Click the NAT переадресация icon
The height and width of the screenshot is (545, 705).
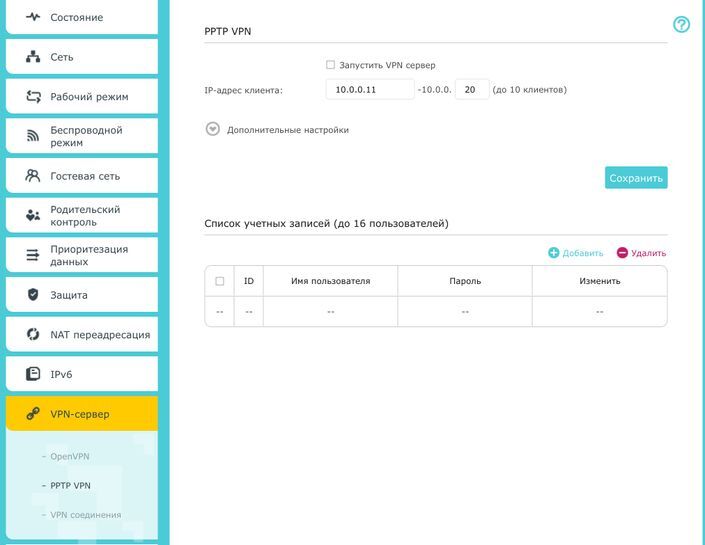[33, 335]
